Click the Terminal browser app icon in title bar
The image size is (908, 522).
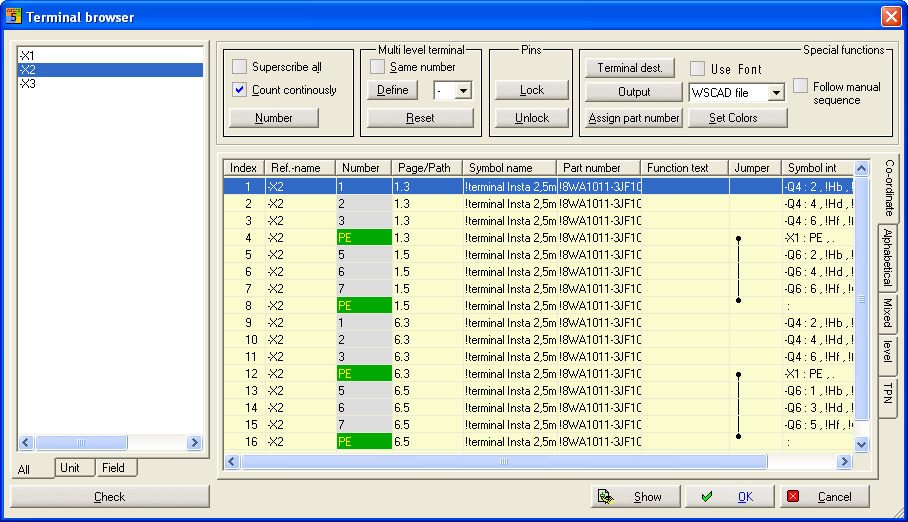[13, 16]
